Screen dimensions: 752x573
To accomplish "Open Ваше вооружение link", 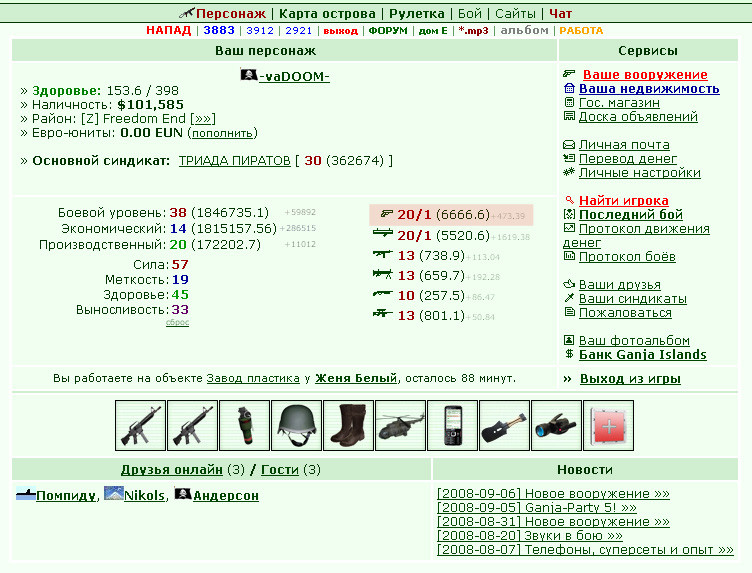I will coord(645,75).
